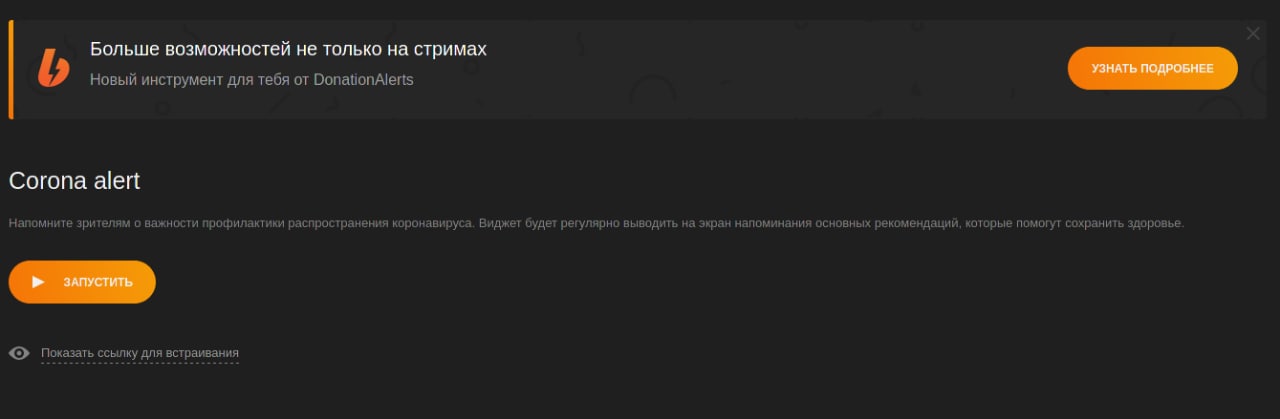Close the promo banner with X
This screenshot has height=419, width=1280.
point(1253,34)
